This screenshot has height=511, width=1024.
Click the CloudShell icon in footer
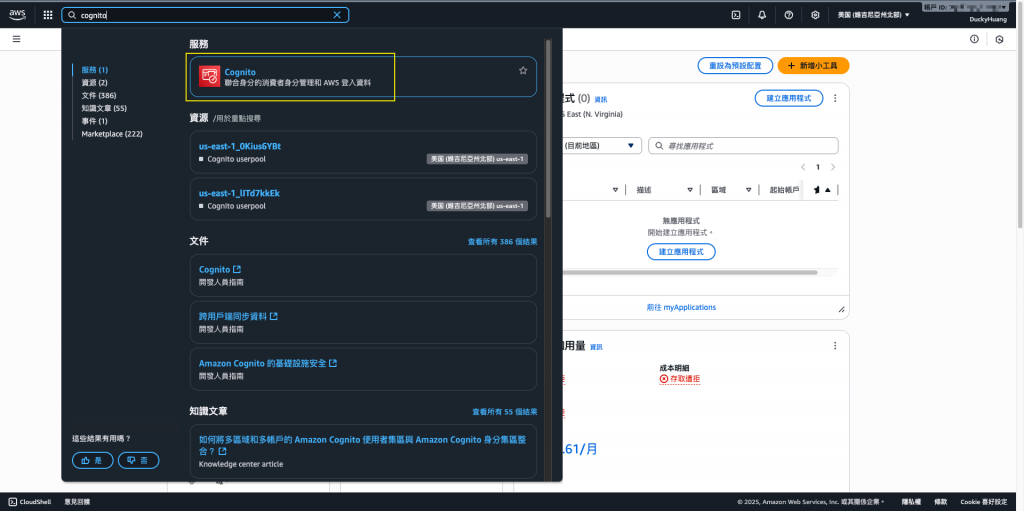pos(13,502)
